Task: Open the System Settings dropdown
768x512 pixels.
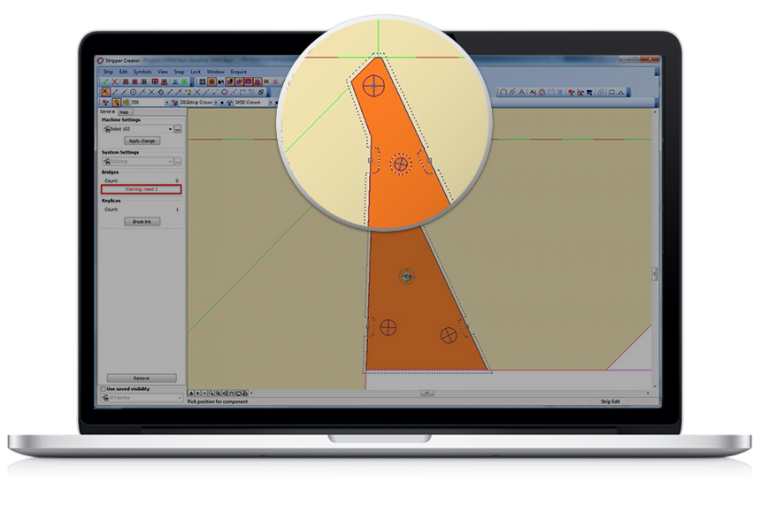Action: [138, 161]
